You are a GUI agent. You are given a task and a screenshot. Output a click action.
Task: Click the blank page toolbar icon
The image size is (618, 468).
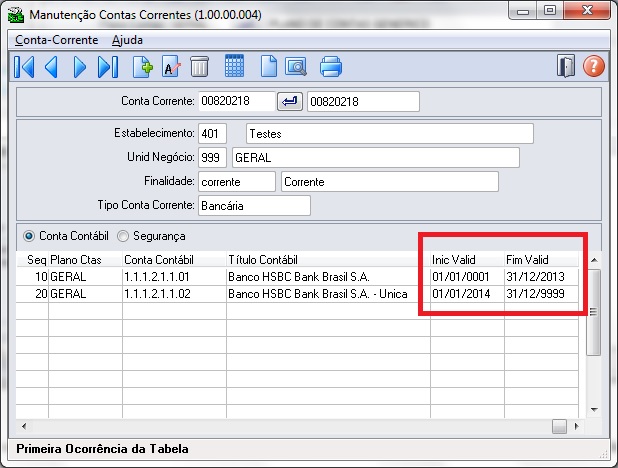click(x=268, y=66)
